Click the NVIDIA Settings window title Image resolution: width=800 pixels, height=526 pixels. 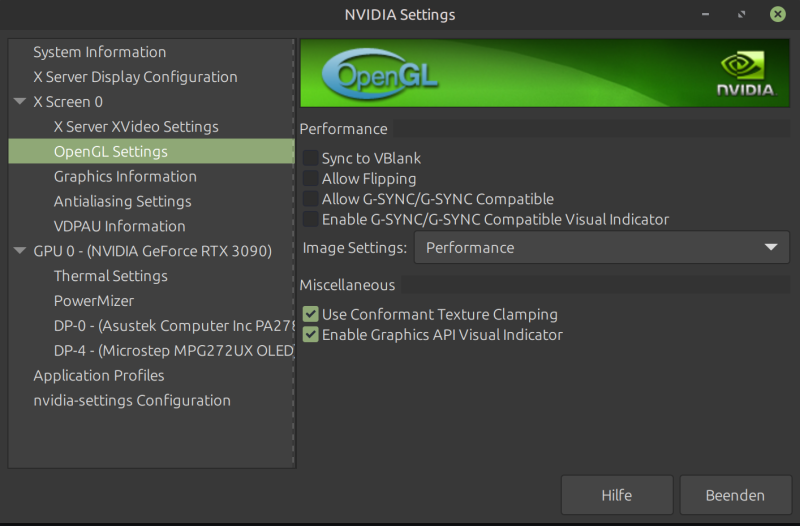400,15
